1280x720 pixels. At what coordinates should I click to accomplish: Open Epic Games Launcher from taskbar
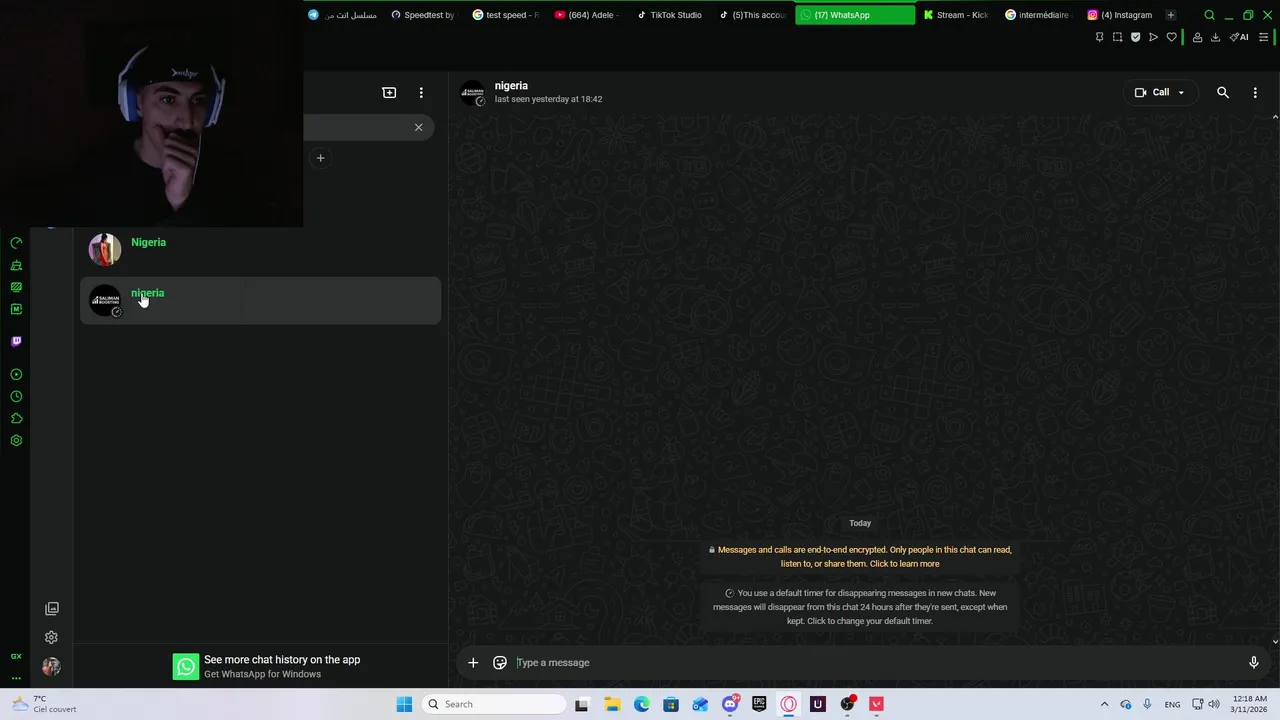click(x=759, y=704)
